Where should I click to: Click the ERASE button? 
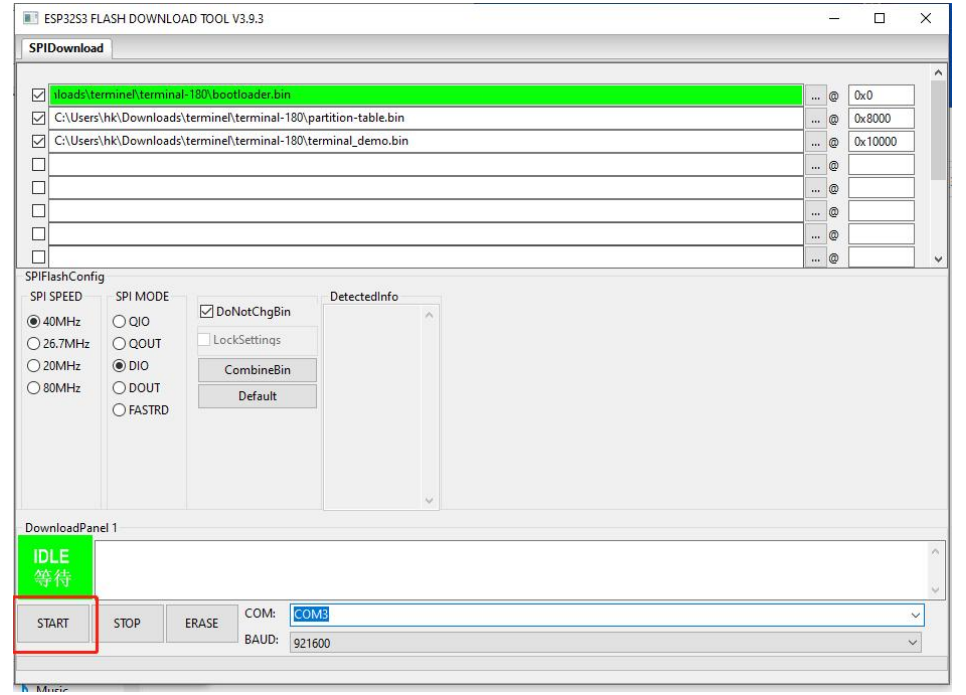point(201,623)
